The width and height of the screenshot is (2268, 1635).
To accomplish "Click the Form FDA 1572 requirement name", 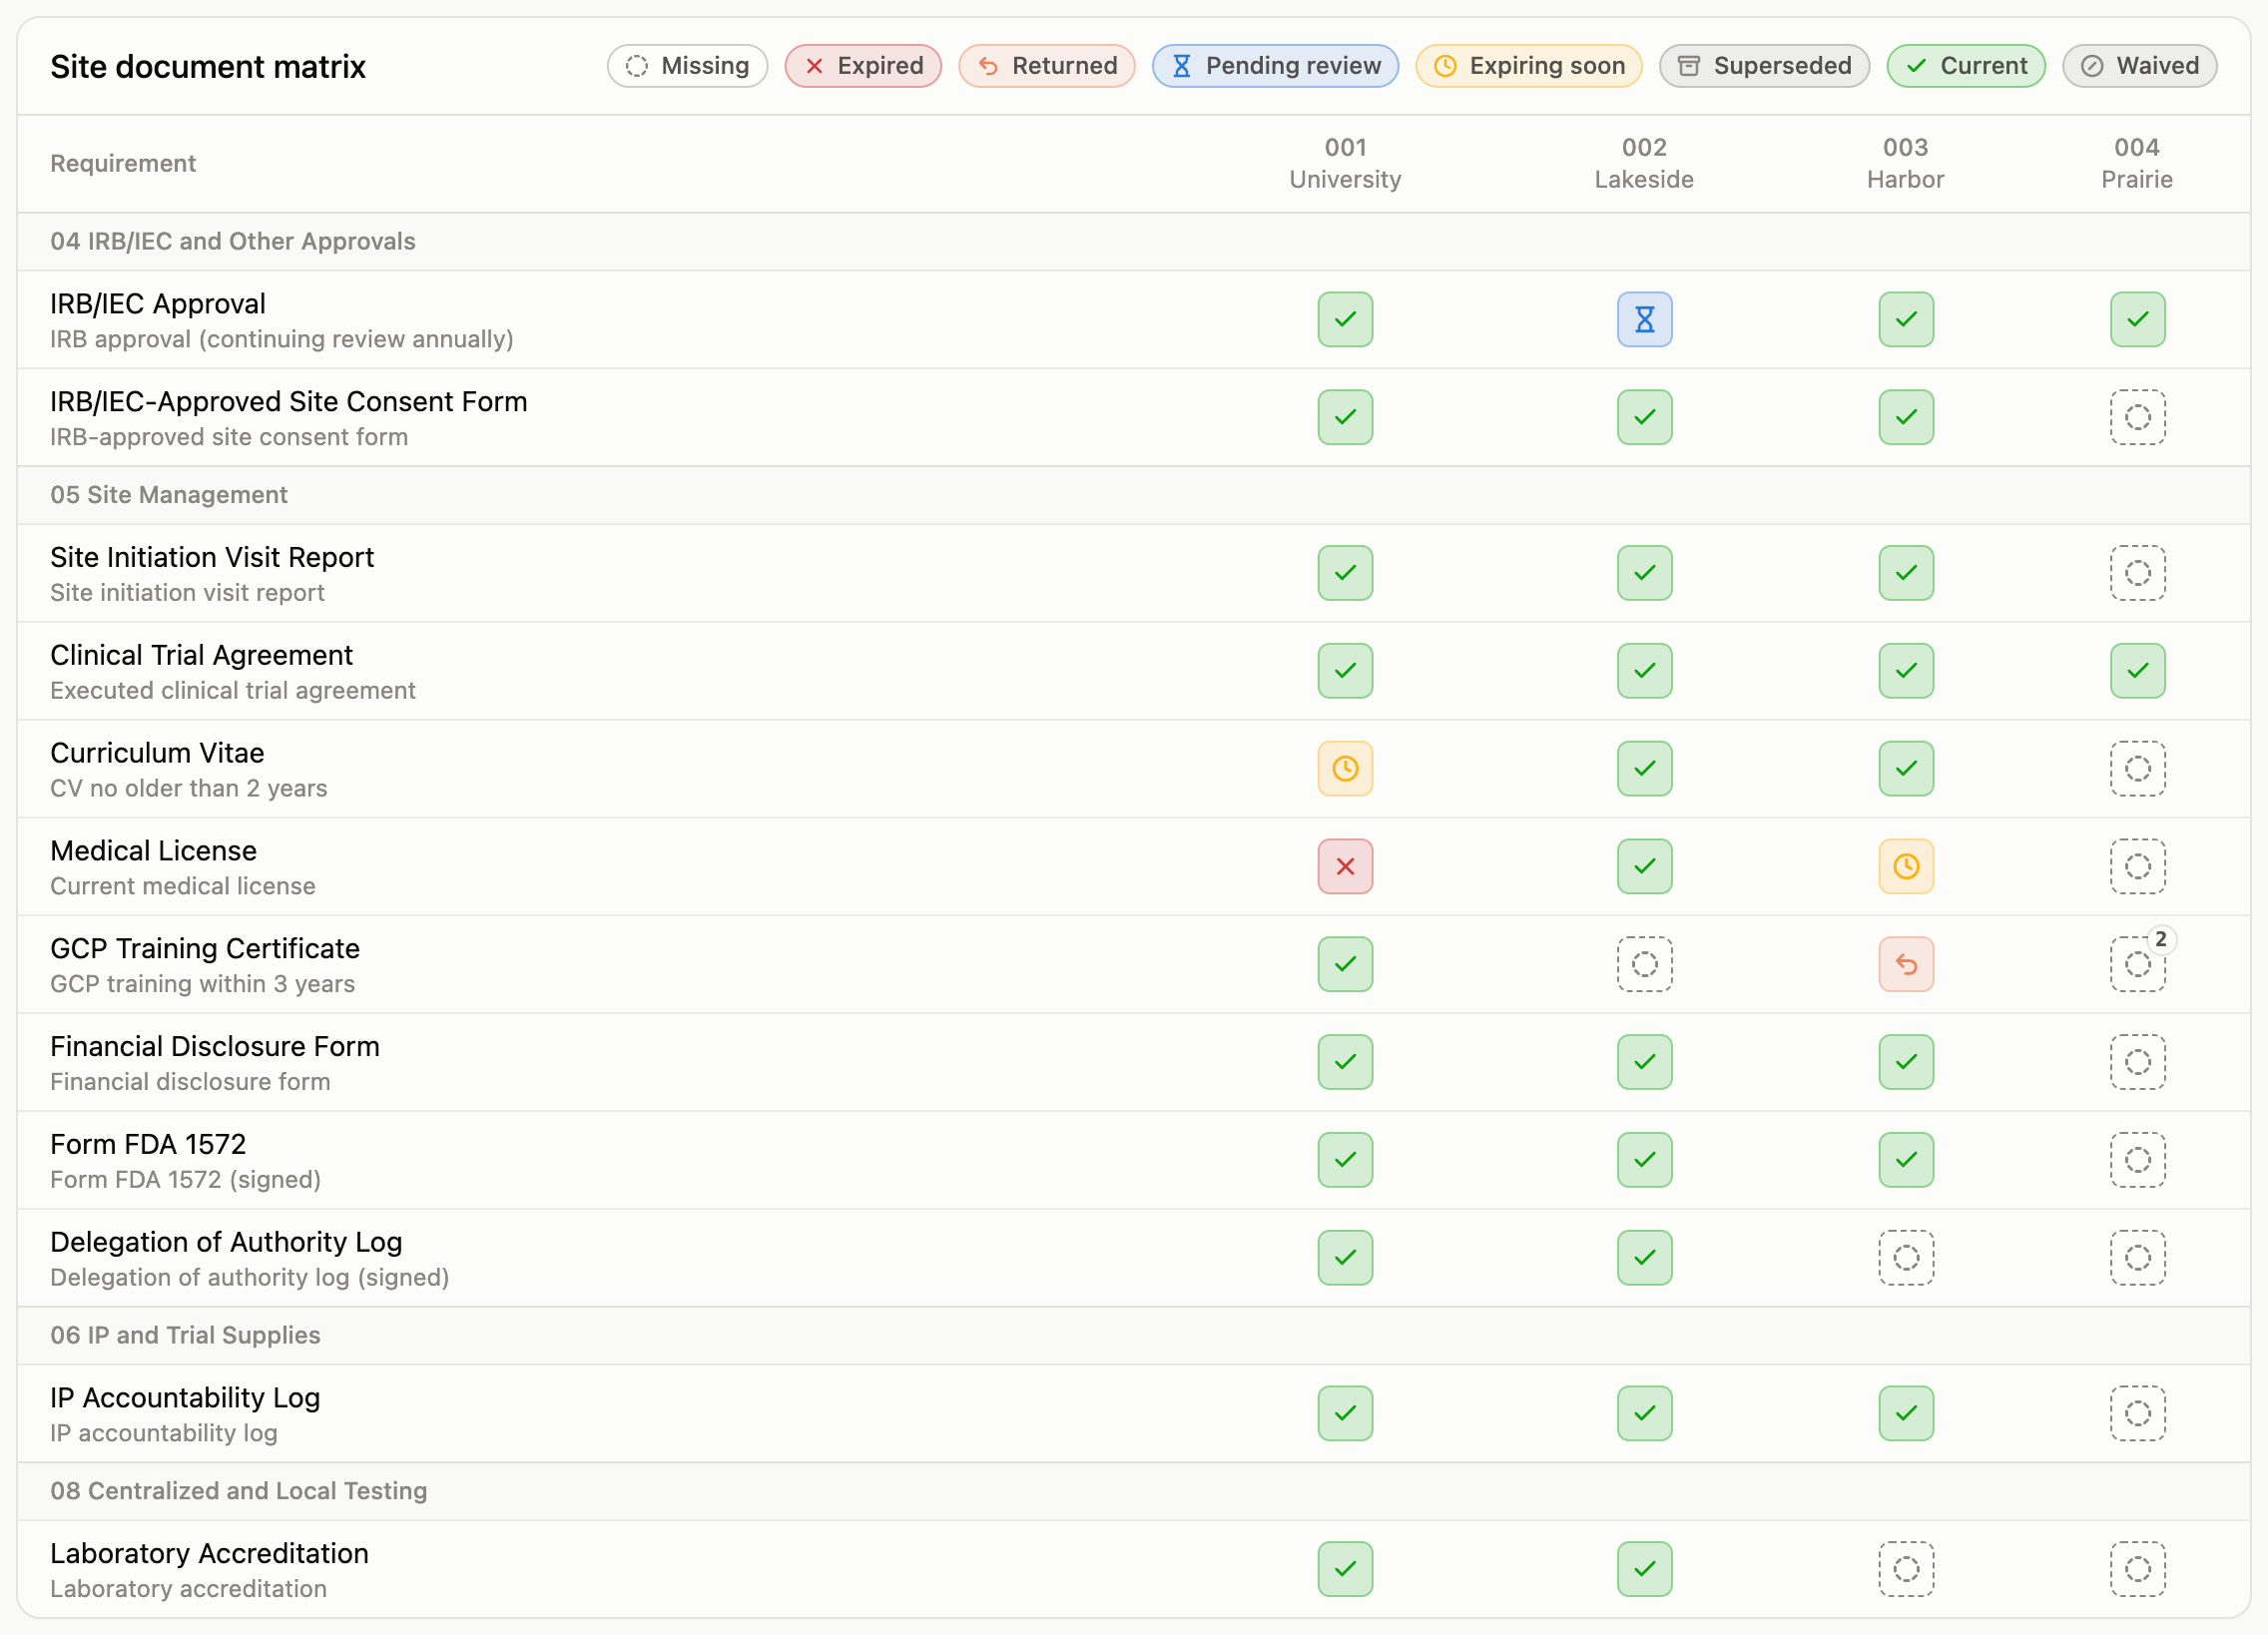I will click(148, 1146).
